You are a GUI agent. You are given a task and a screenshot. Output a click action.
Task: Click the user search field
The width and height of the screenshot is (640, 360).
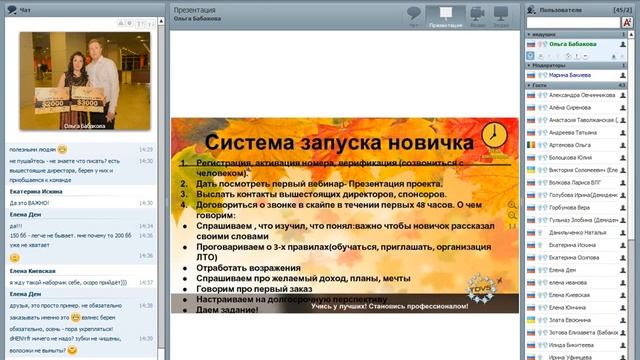click(x=573, y=22)
